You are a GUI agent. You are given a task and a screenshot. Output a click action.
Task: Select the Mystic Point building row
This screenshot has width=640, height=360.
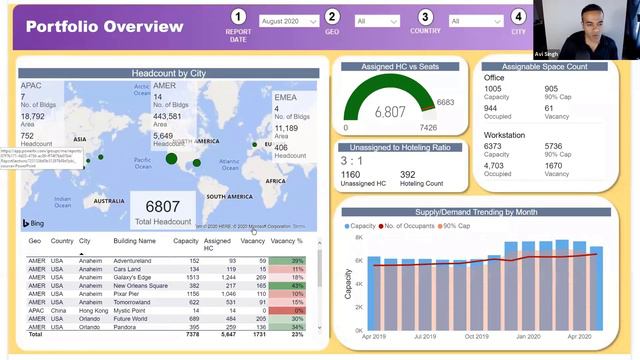click(x=166, y=311)
